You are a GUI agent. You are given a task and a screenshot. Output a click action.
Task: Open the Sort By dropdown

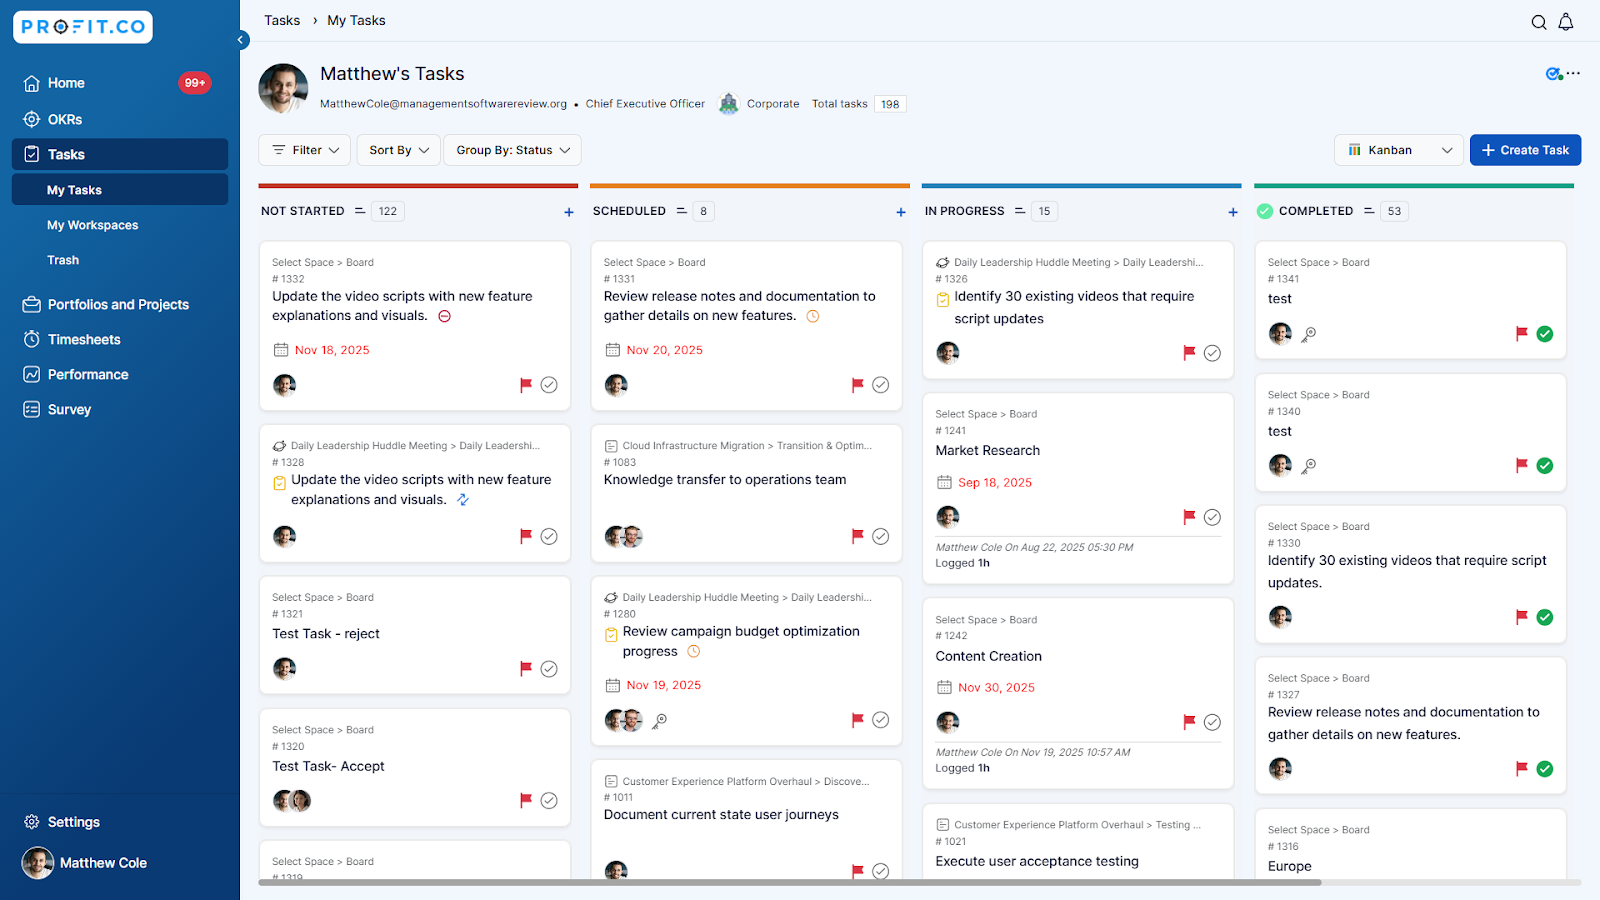399,150
